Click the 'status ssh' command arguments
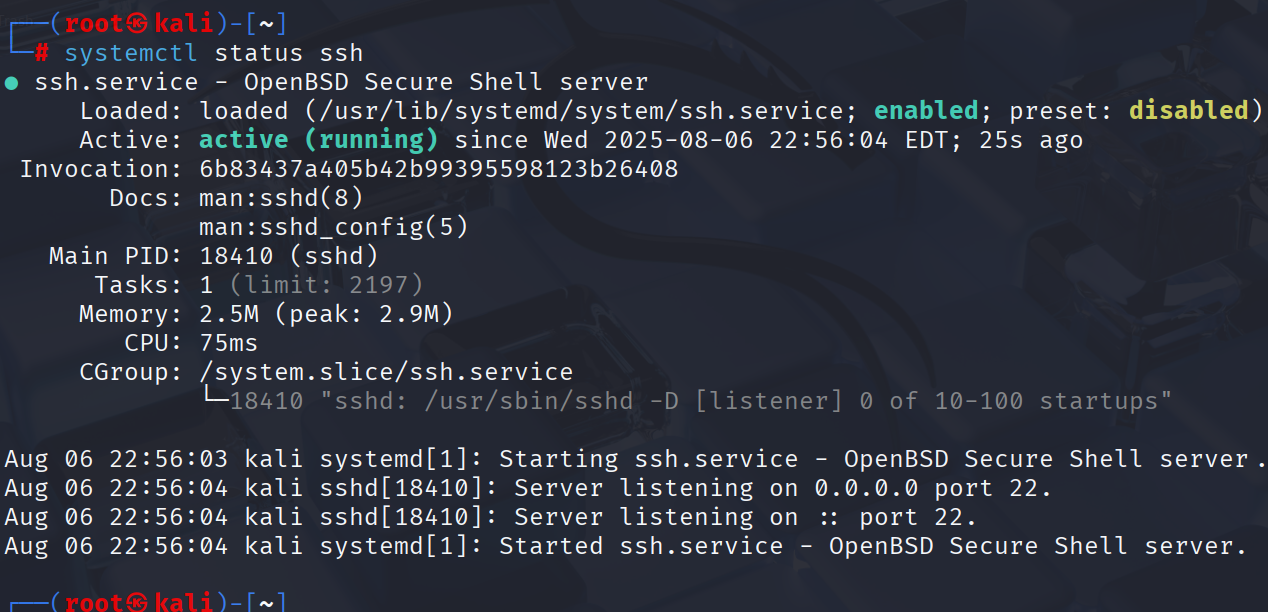Screen dimensions: 1268x612 click(289, 53)
